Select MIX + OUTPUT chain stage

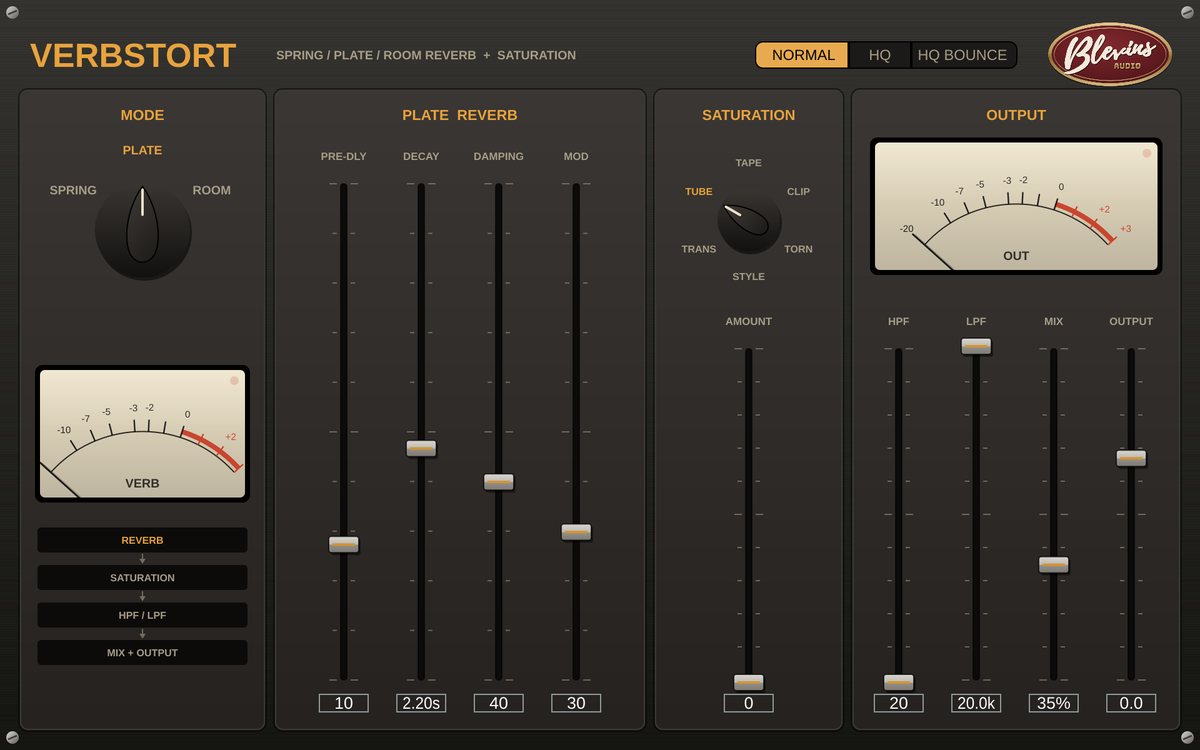point(142,653)
